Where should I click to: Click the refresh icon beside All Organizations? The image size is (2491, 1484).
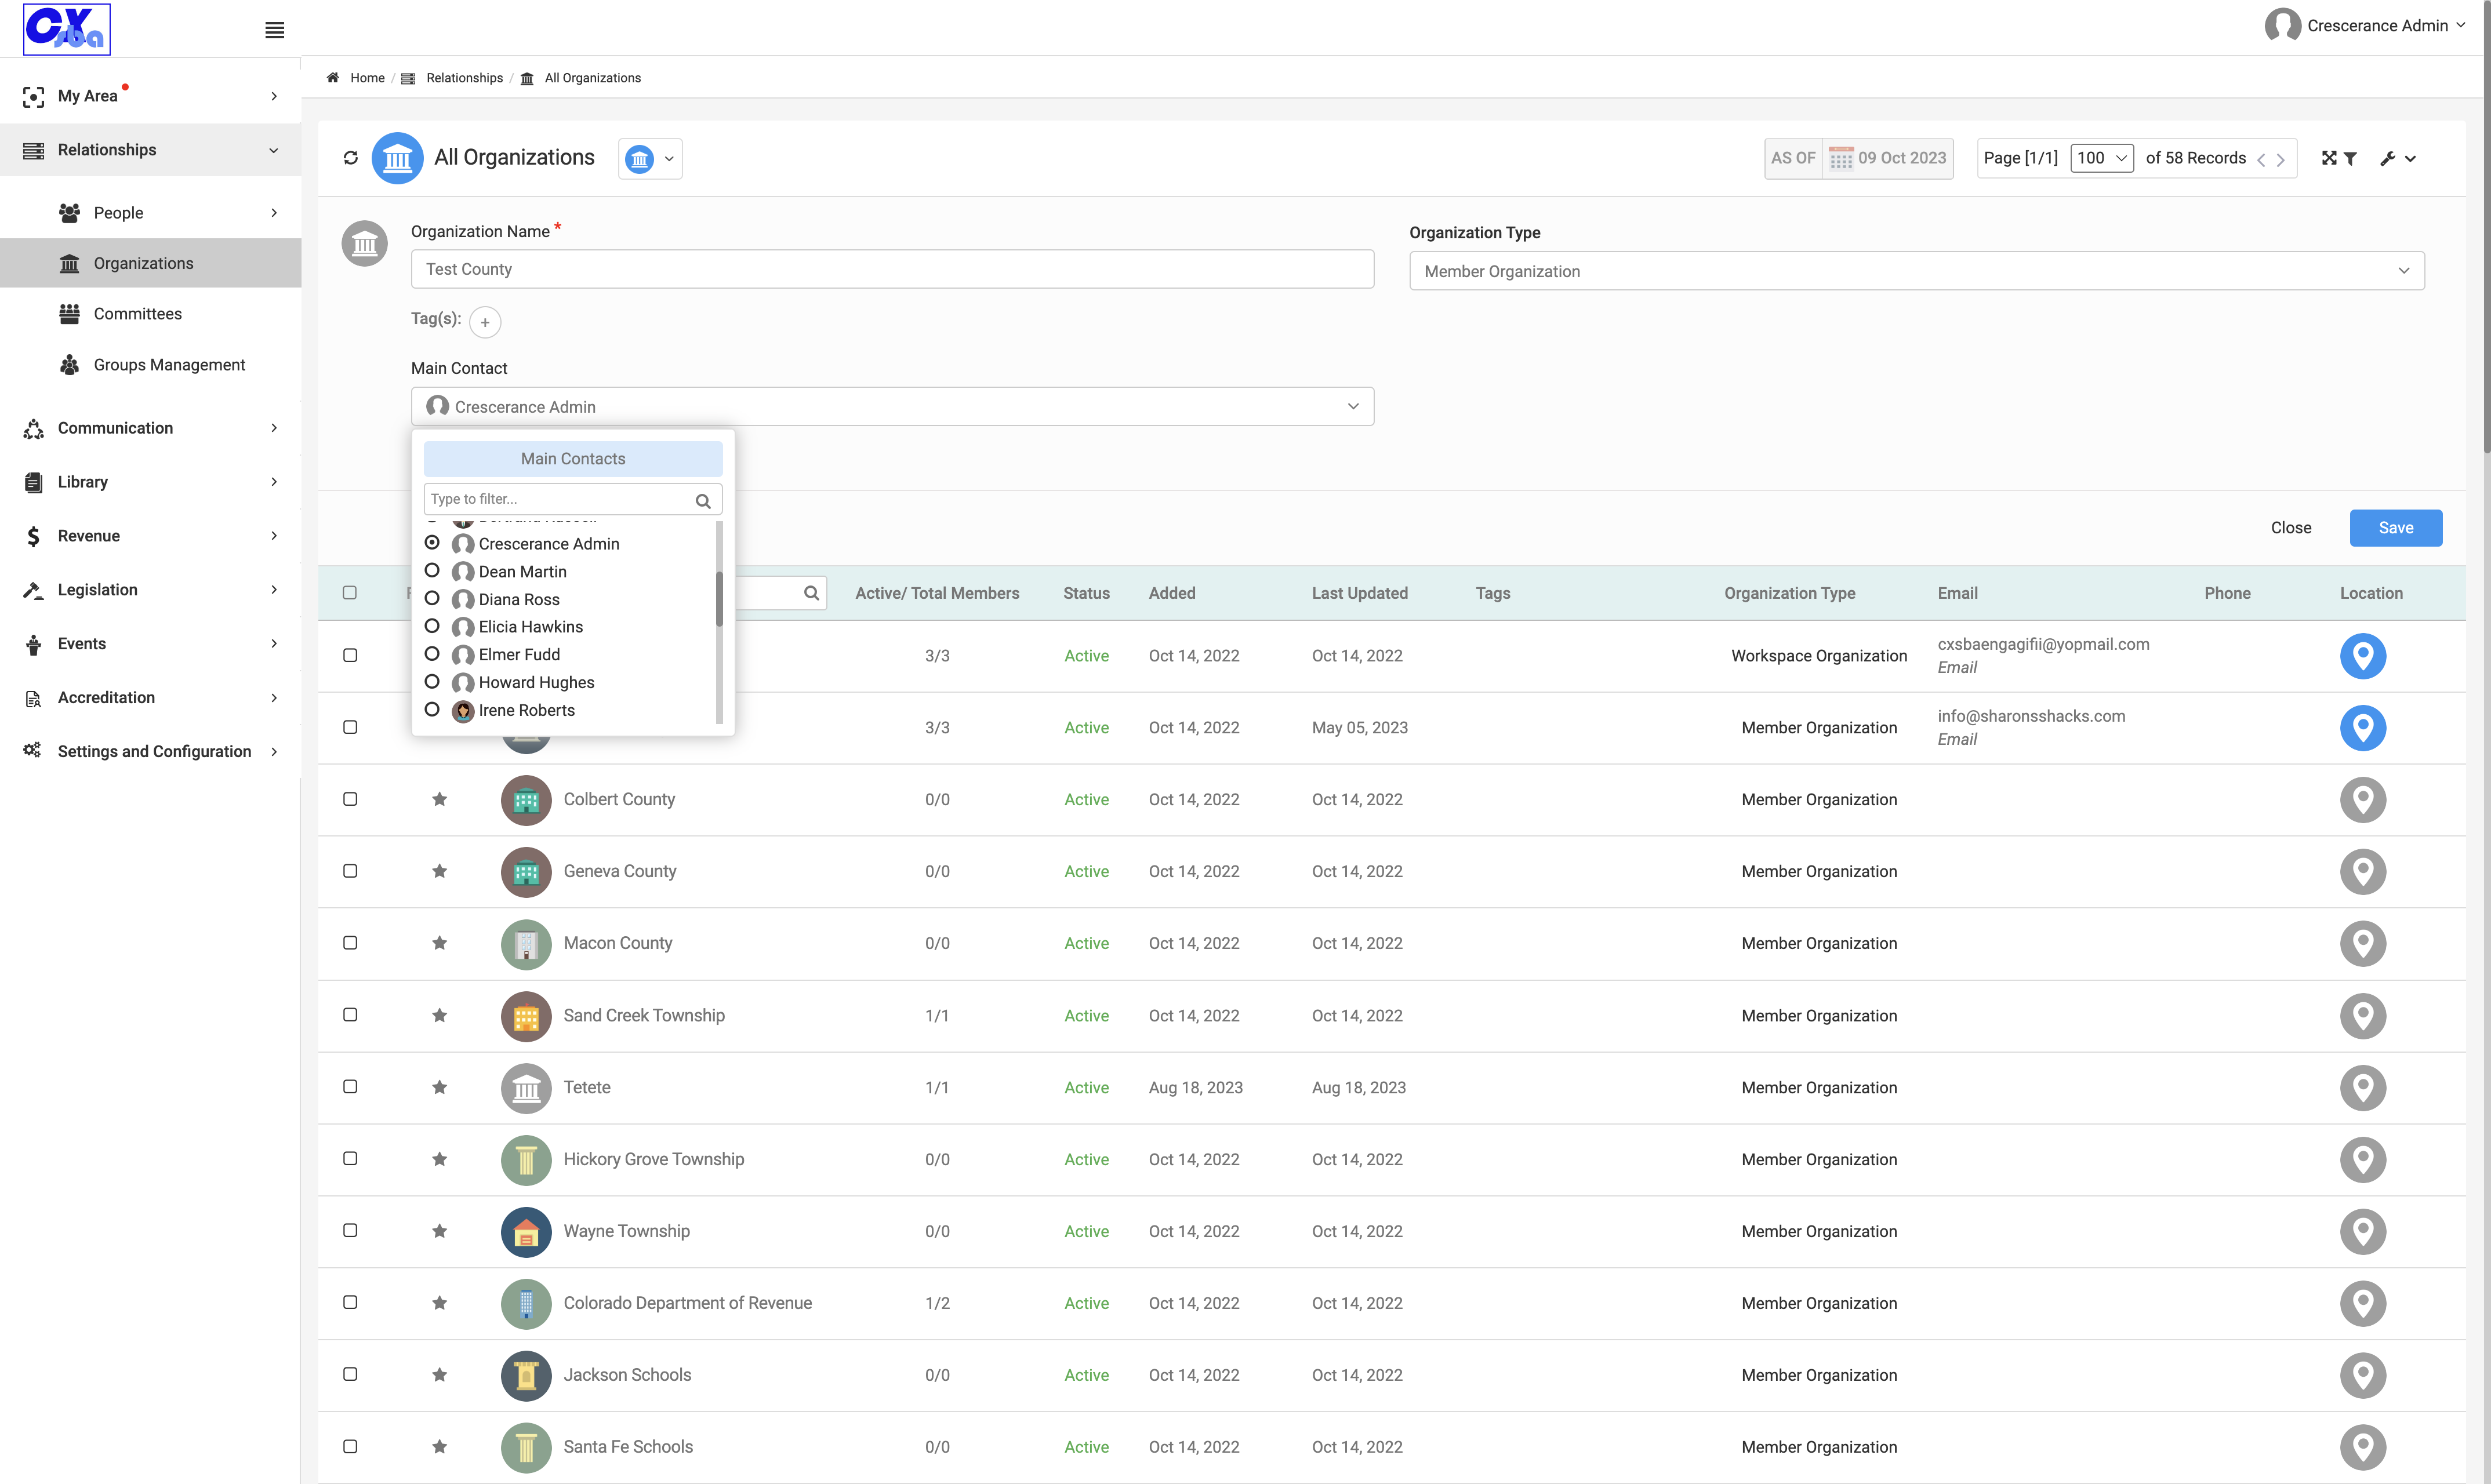click(x=350, y=158)
